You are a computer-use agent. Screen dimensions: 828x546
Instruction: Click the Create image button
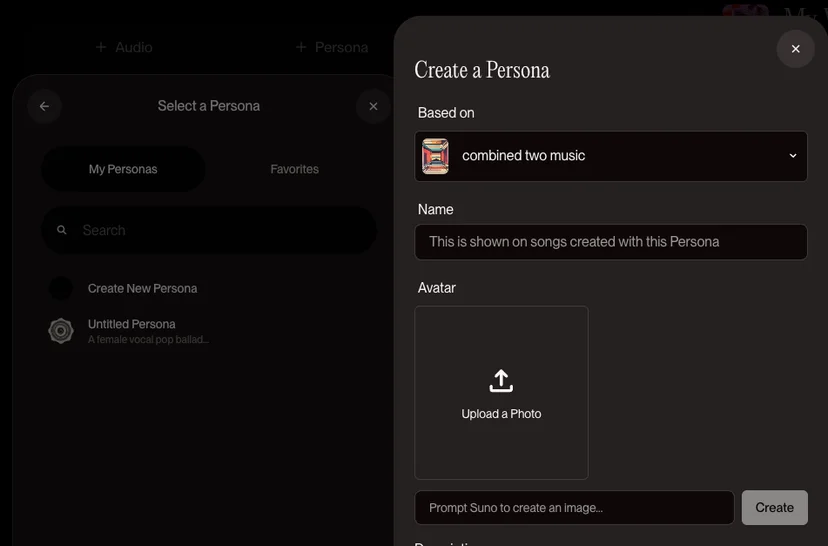[774, 507]
